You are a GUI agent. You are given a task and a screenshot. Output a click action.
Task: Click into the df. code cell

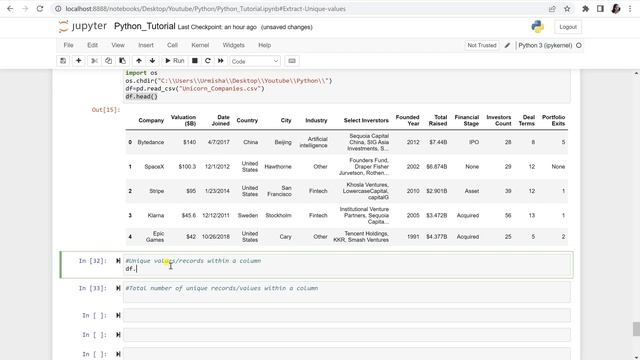(x=347, y=265)
